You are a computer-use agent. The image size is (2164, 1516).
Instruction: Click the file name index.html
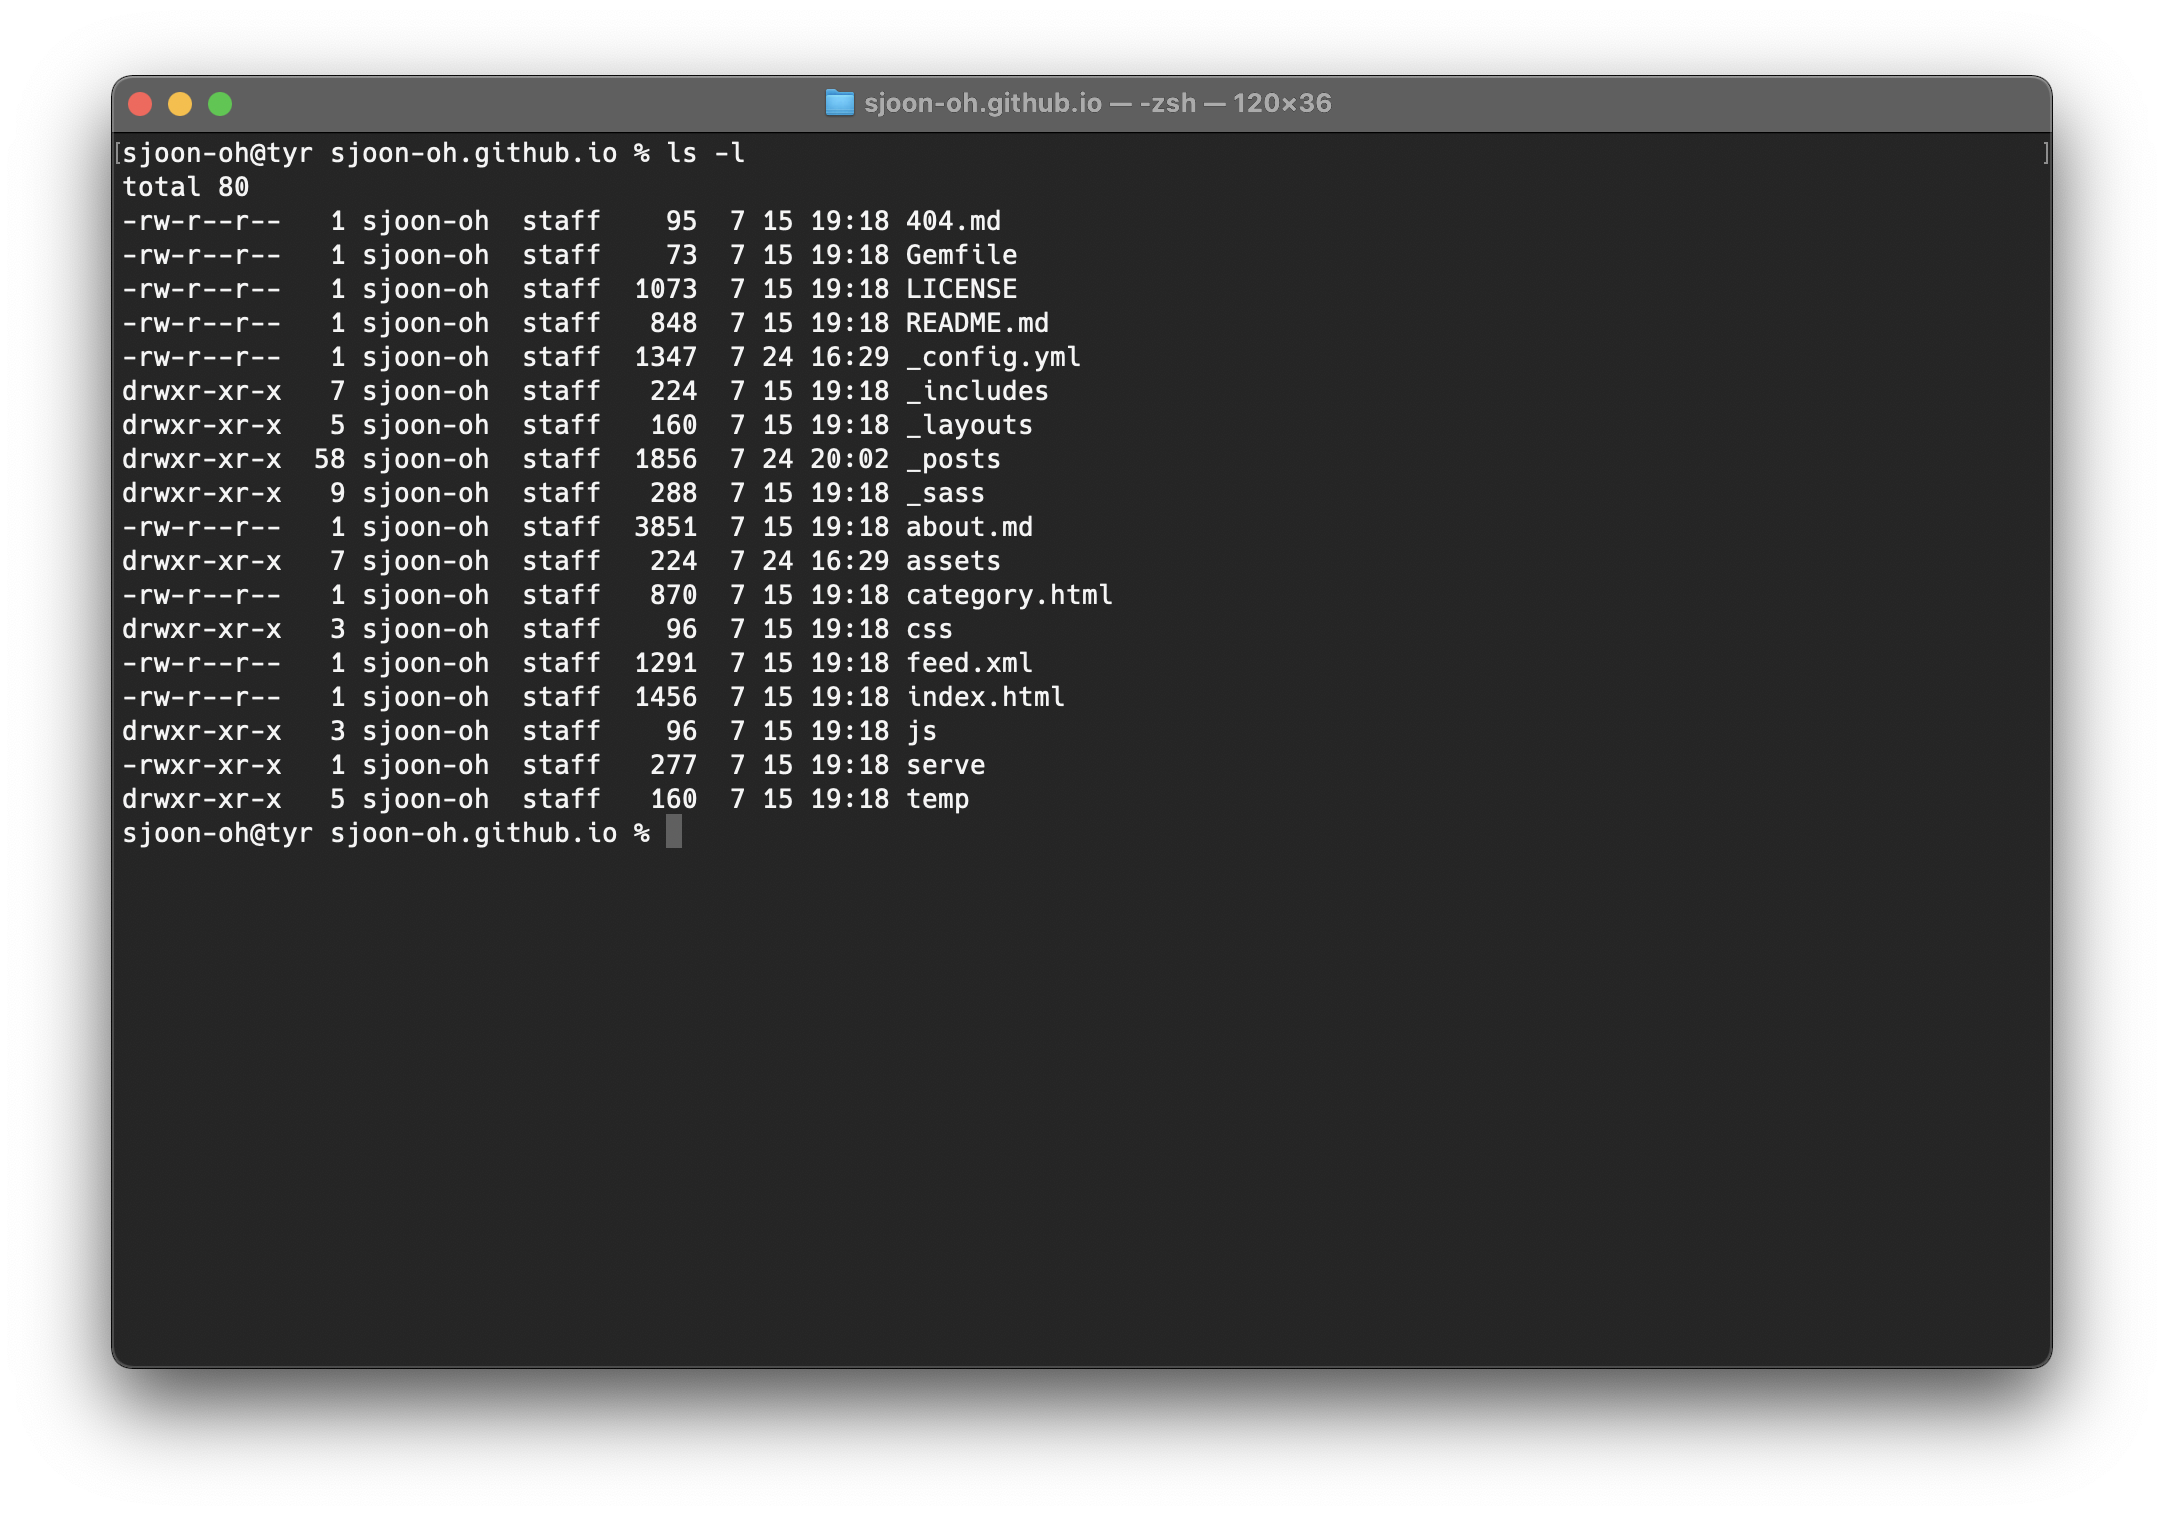tap(985, 697)
